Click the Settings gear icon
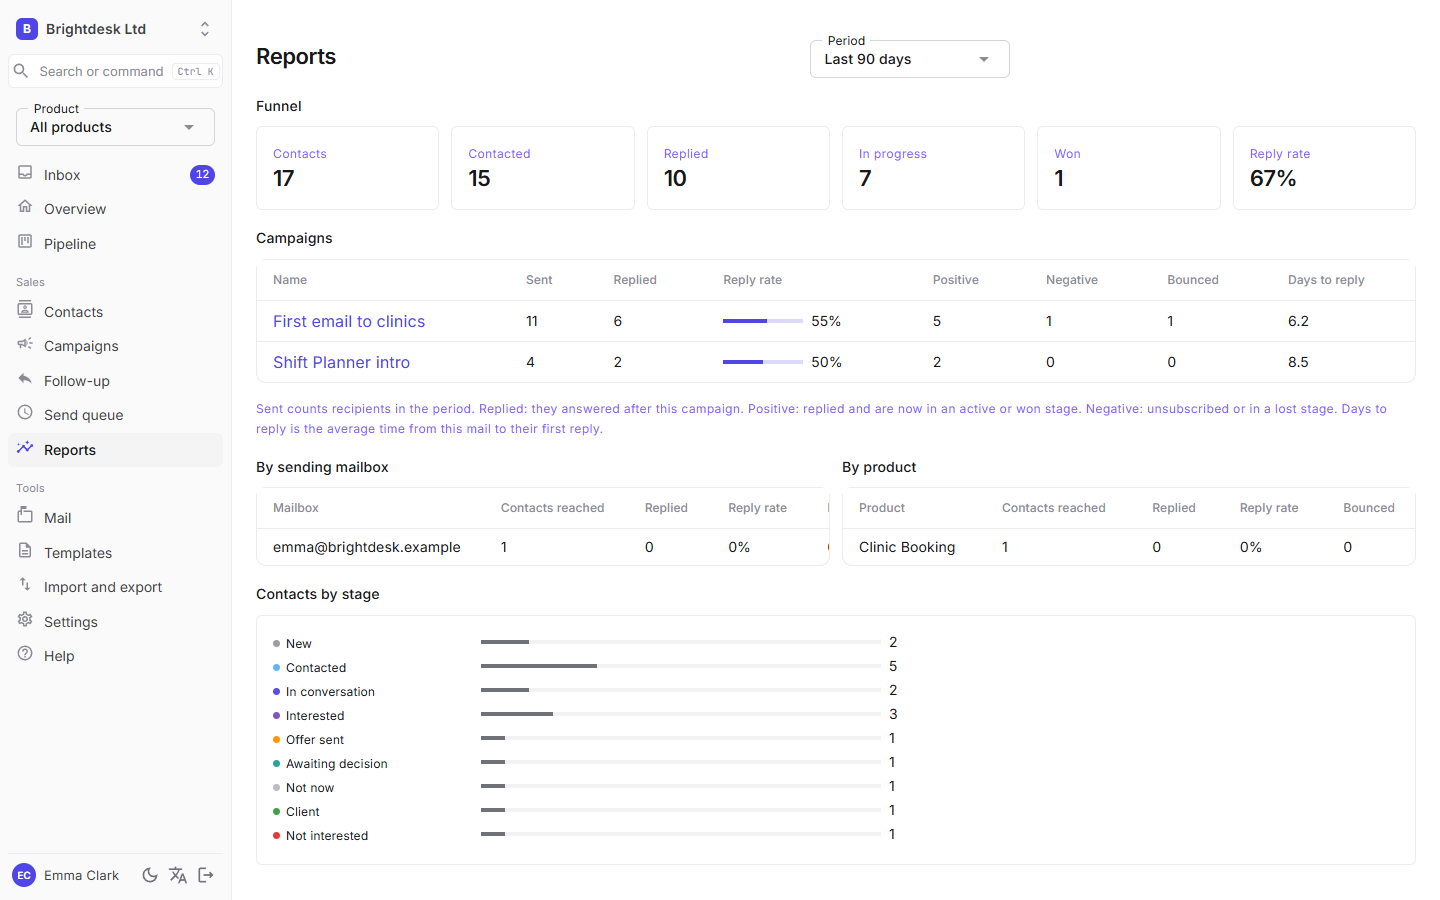1440x900 pixels. (x=25, y=620)
